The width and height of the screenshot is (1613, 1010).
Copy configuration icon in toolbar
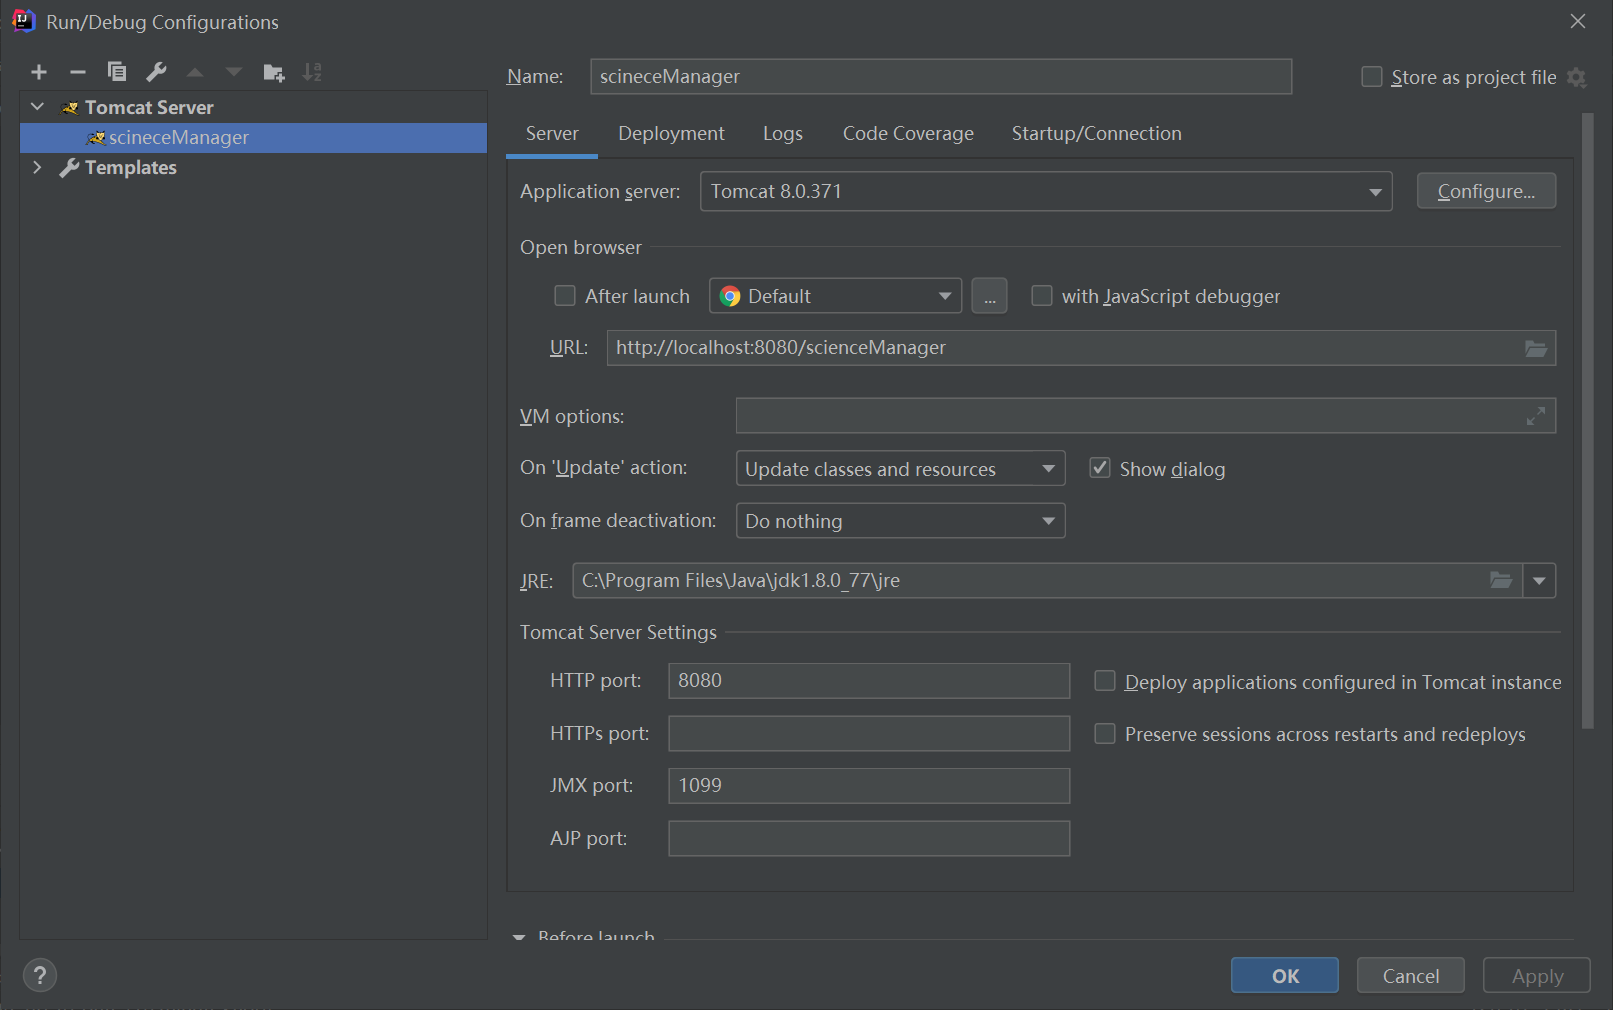(x=117, y=72)
